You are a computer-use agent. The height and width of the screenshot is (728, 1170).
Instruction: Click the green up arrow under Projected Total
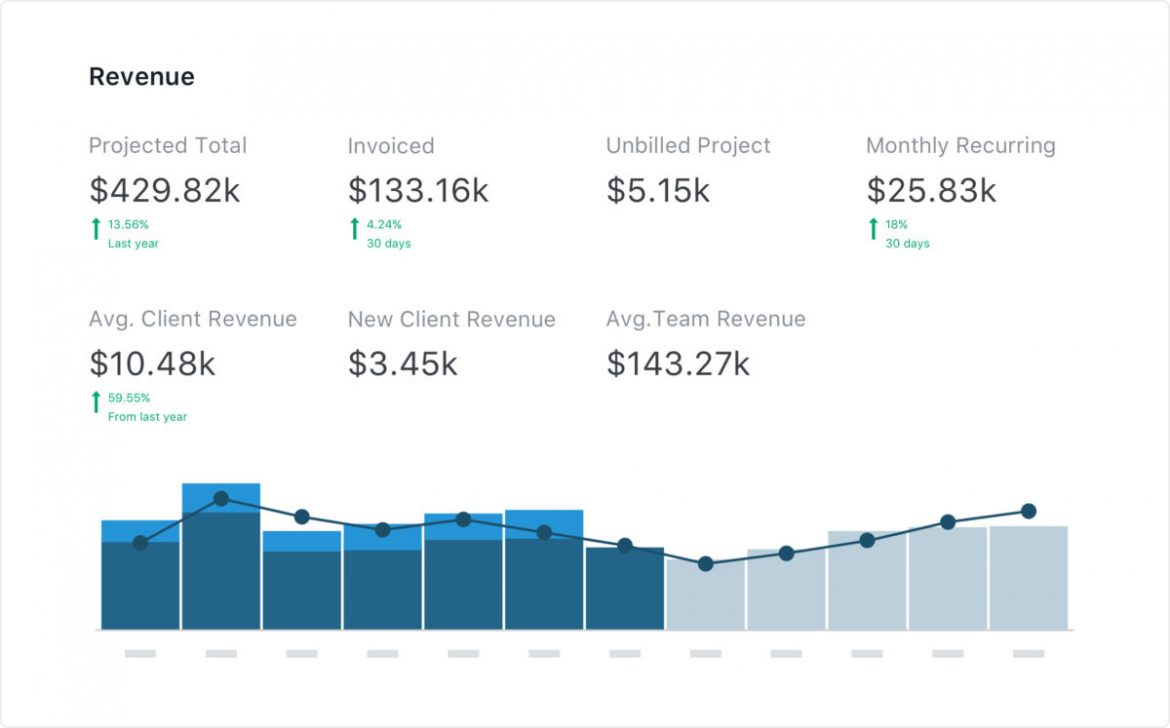coord(96,229)
